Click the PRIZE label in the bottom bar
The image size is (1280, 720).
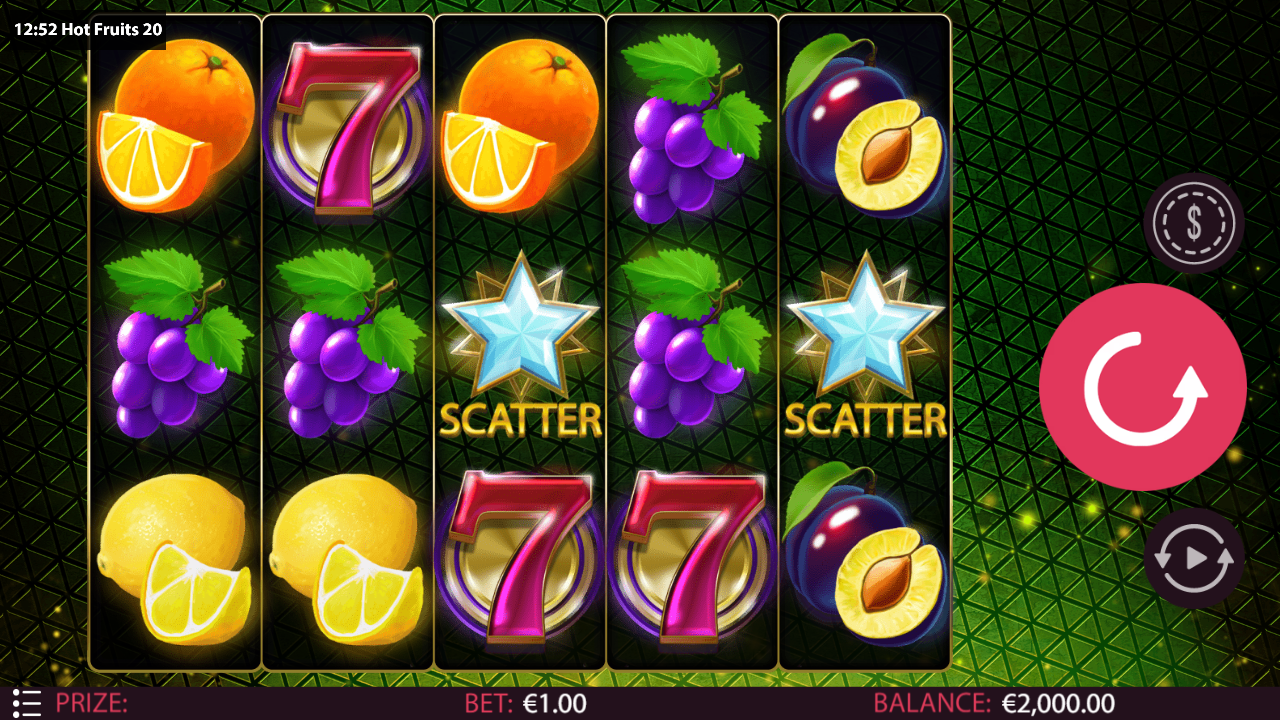pyautogui.click(x=91, y=703)
